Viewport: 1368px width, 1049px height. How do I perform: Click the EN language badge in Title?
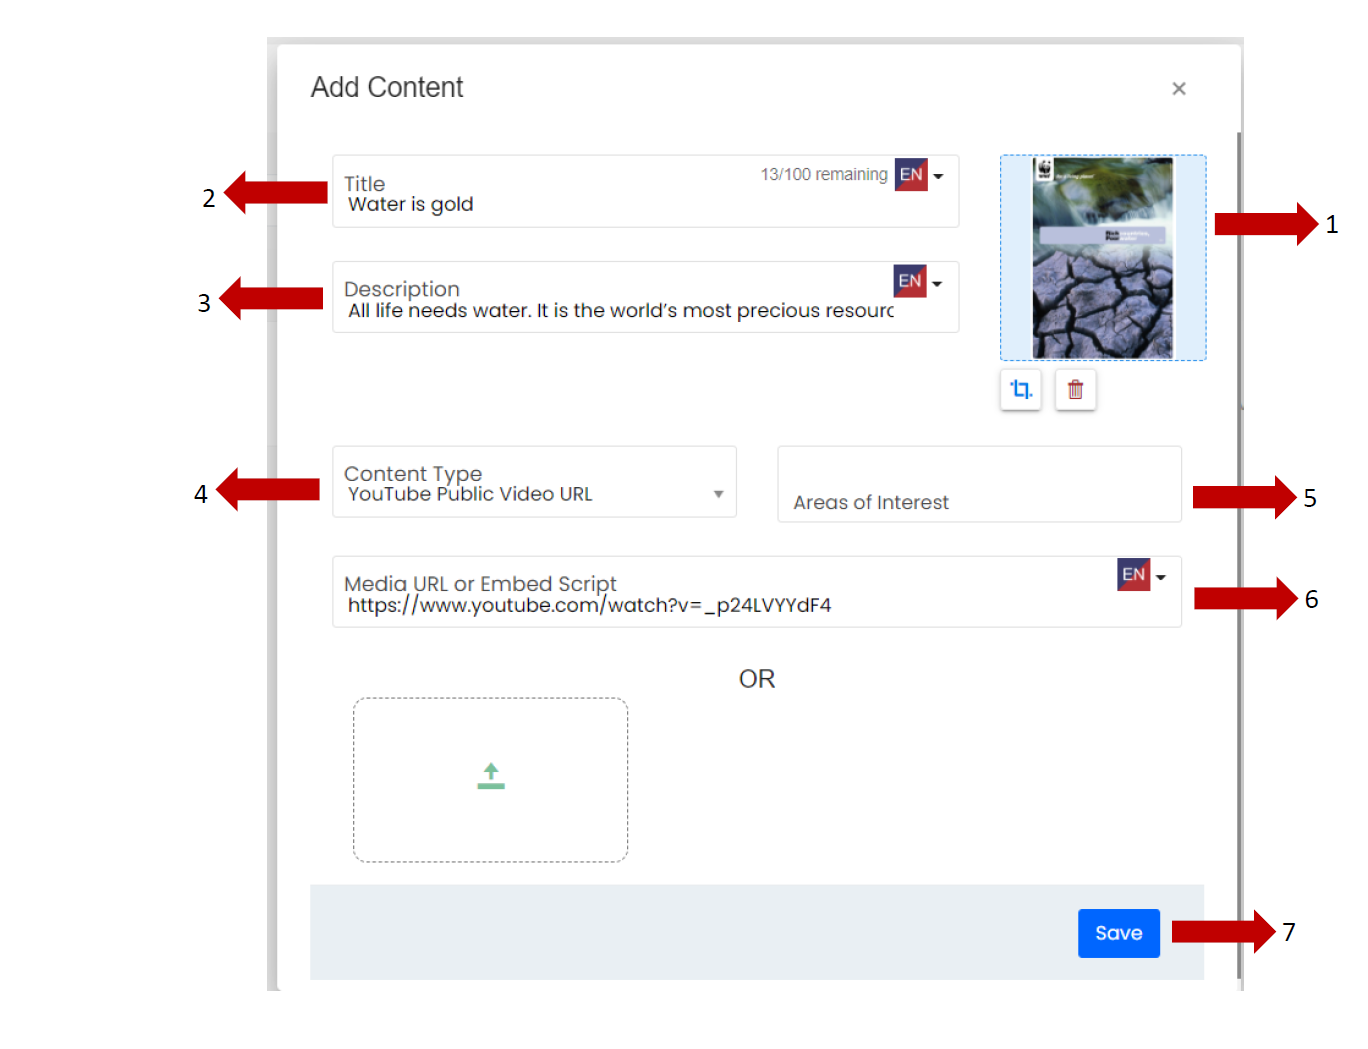coord(910,174)
